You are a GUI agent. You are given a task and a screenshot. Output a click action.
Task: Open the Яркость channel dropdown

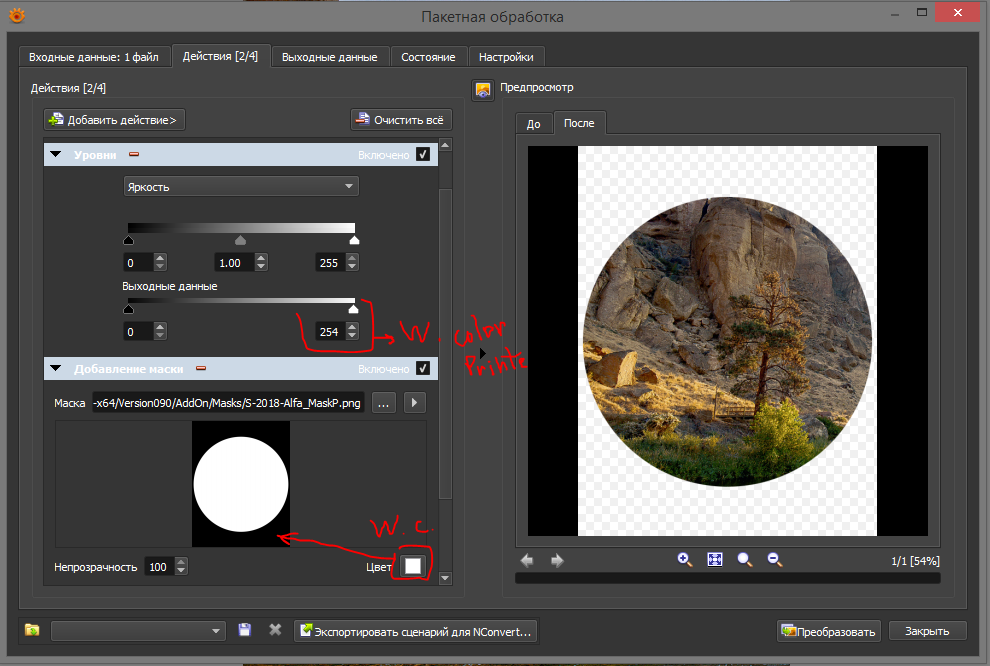point(241,186)
